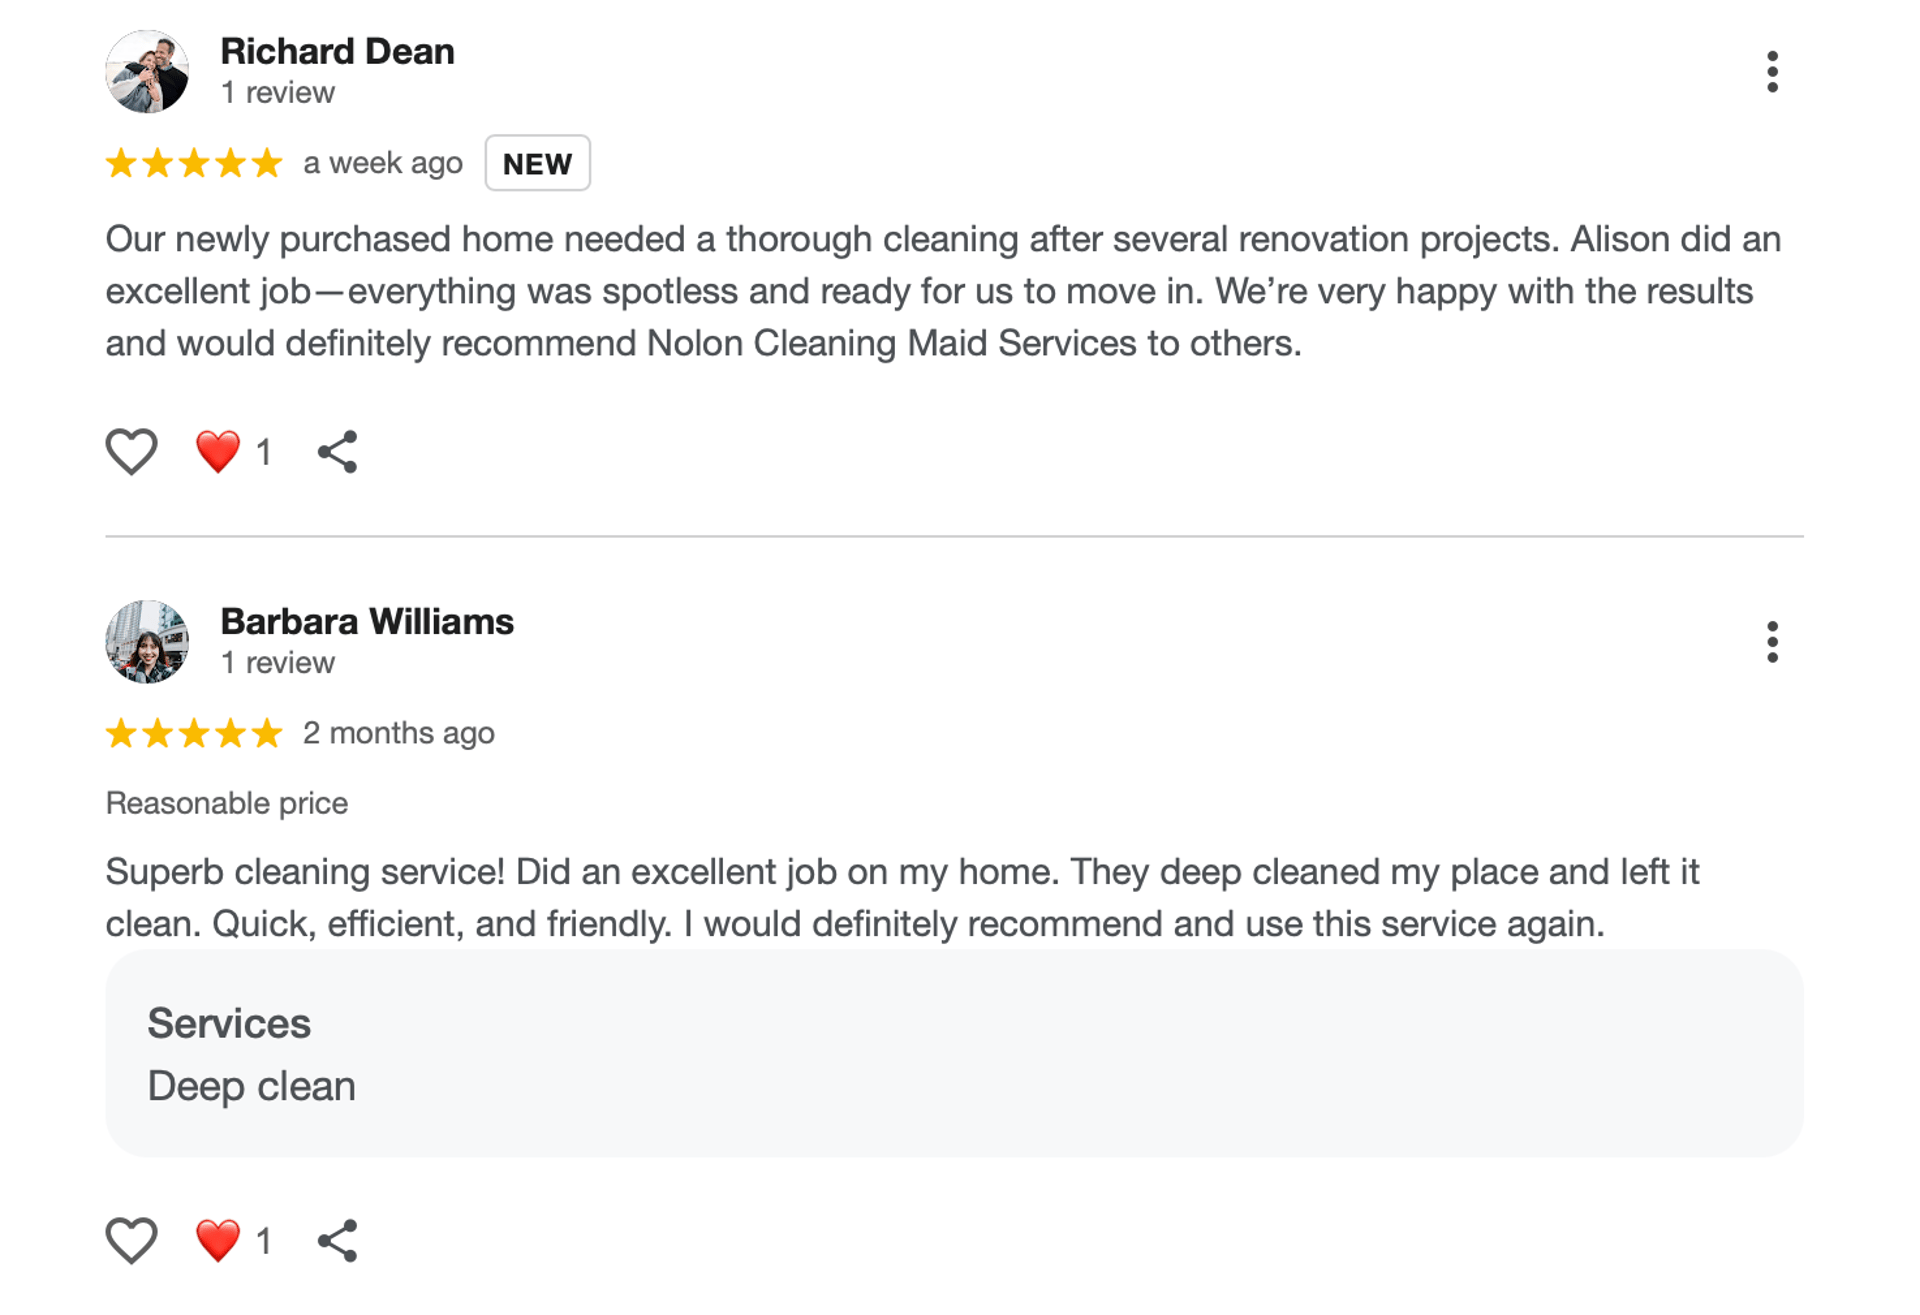Click "1 review" under Barbara Williams
1920x1315 pixels.
tap(278, 663)
